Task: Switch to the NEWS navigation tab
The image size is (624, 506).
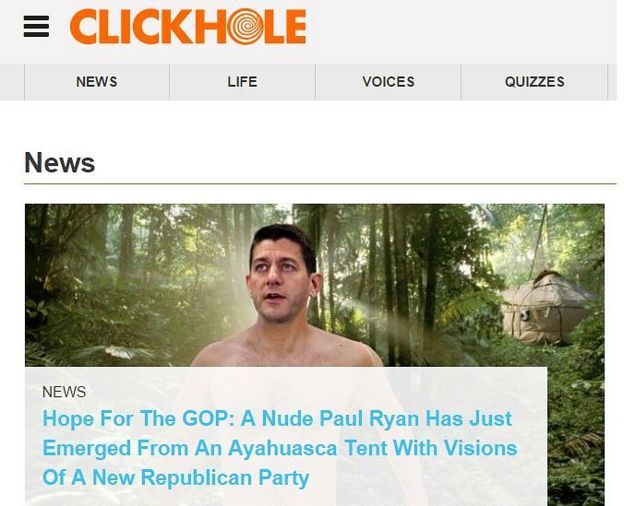Action: (97, 82)
